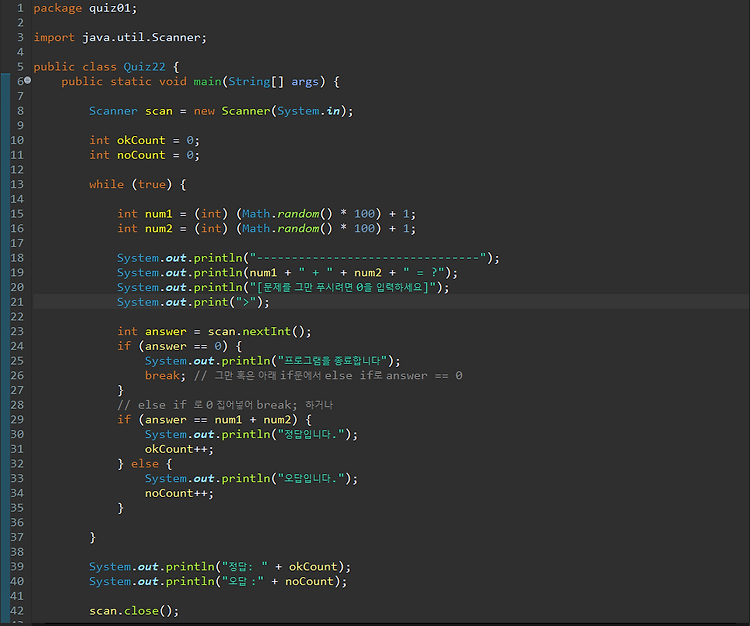Click the closing brace on line 35
Image resolution: width=750 pixels, height=626 pixels.
click(x=121, y=508)
